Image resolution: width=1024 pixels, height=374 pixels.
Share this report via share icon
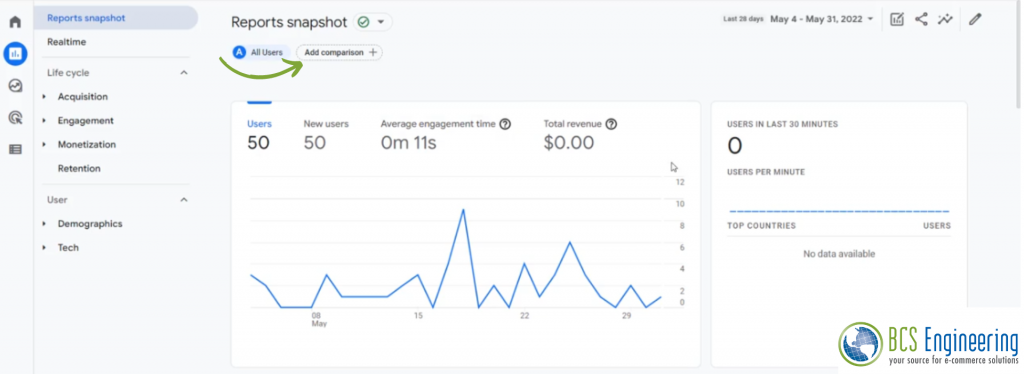921,20
